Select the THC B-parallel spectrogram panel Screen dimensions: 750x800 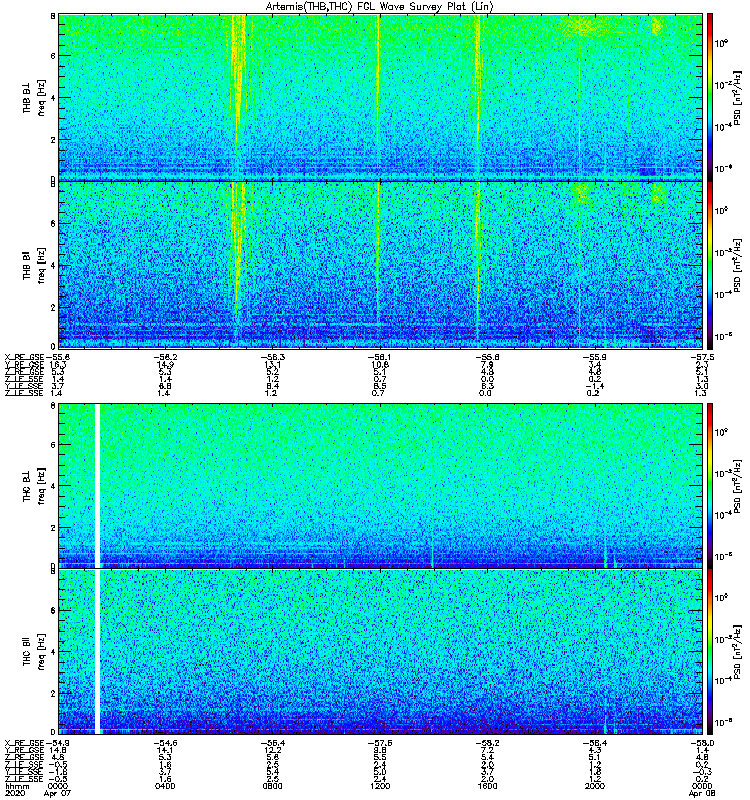tap(381, 652)
